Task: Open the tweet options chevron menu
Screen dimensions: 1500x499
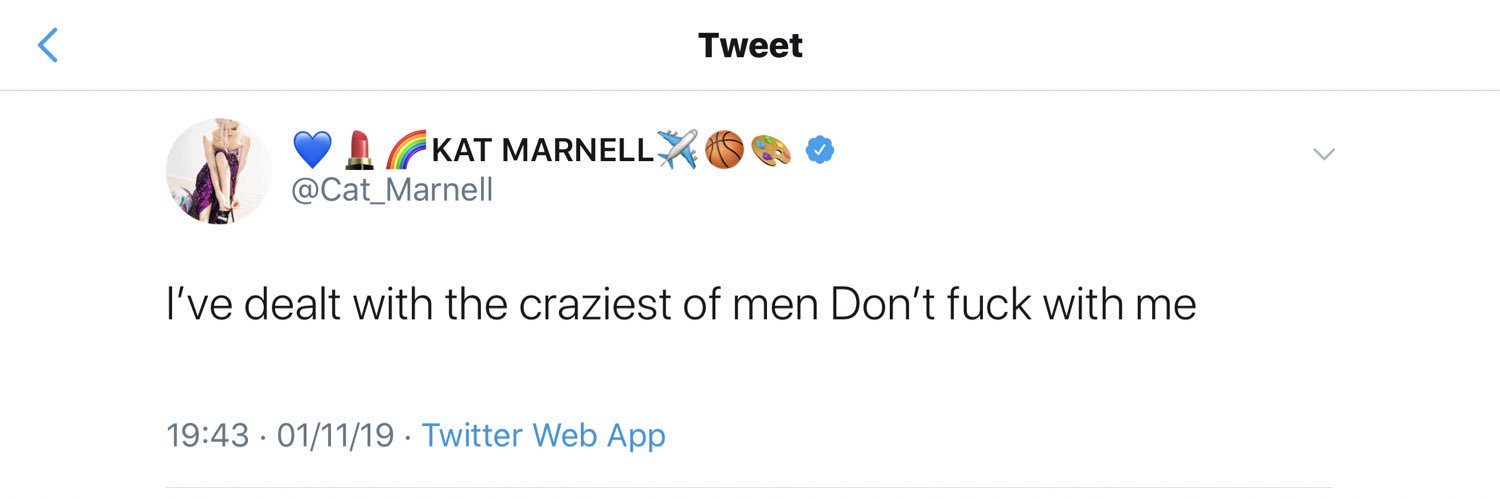Action: (1323, 154)
